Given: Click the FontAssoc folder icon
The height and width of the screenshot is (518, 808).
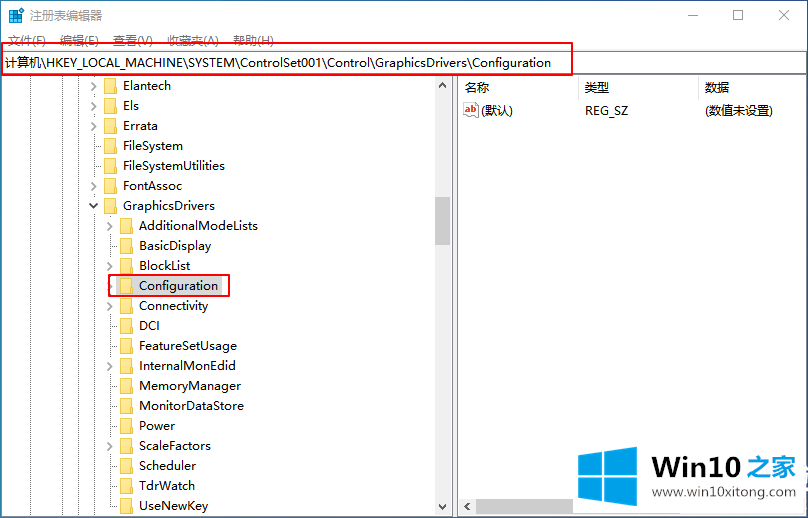Looking at the screenshot, I should [110, 186].
